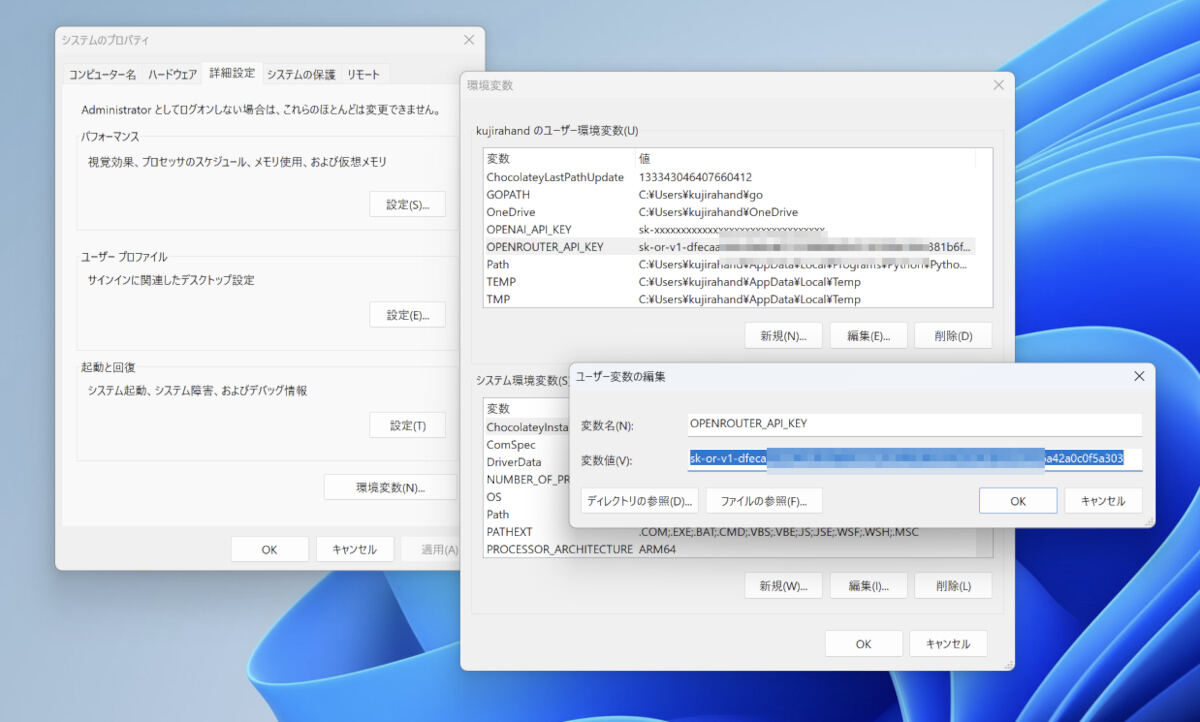Click 削除(D) to delete the user variable
The height and width of the screenshot is (722, 1200).
[953, 335]
